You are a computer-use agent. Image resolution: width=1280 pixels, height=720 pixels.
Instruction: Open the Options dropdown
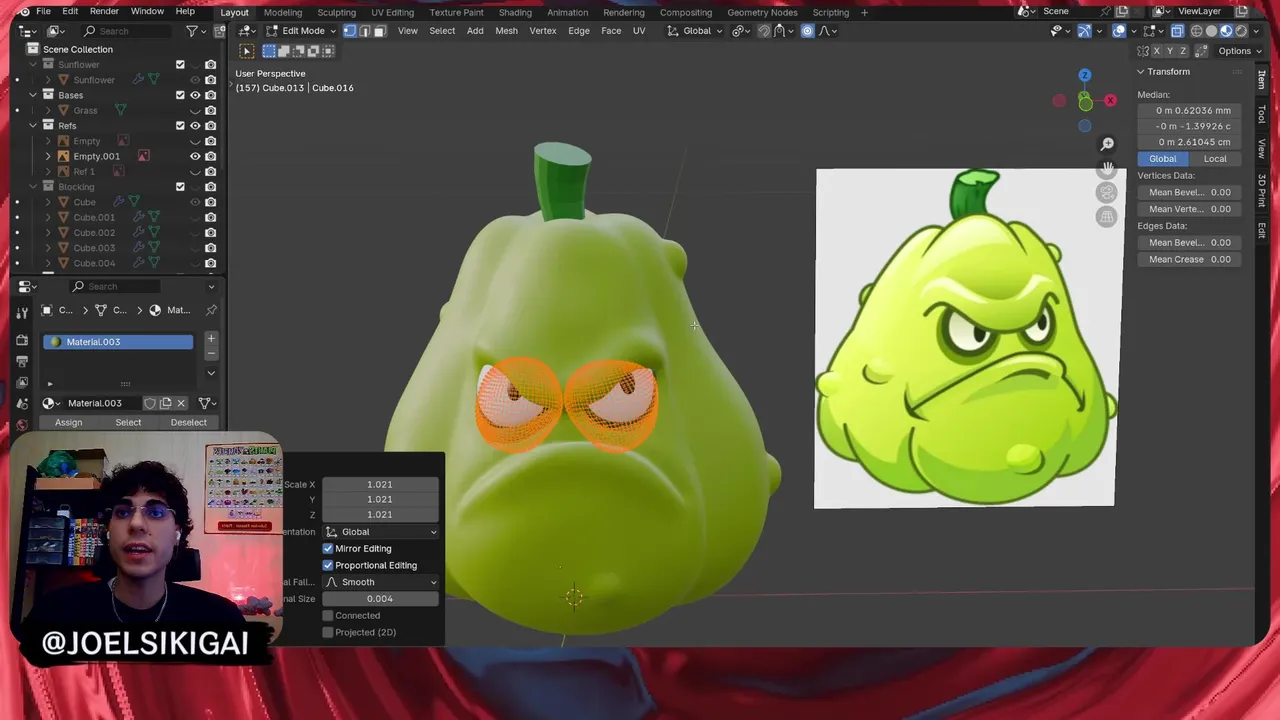point(1238,51)
